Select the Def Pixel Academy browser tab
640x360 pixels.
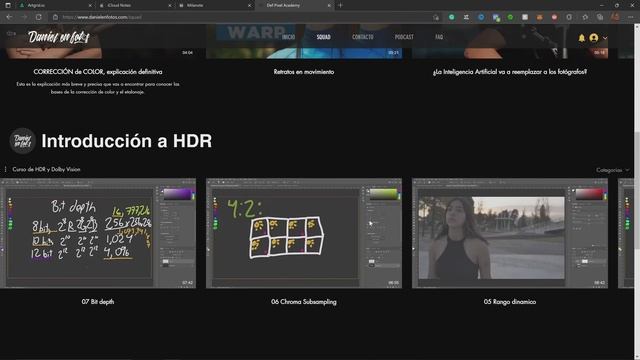[x=294, y=5]
